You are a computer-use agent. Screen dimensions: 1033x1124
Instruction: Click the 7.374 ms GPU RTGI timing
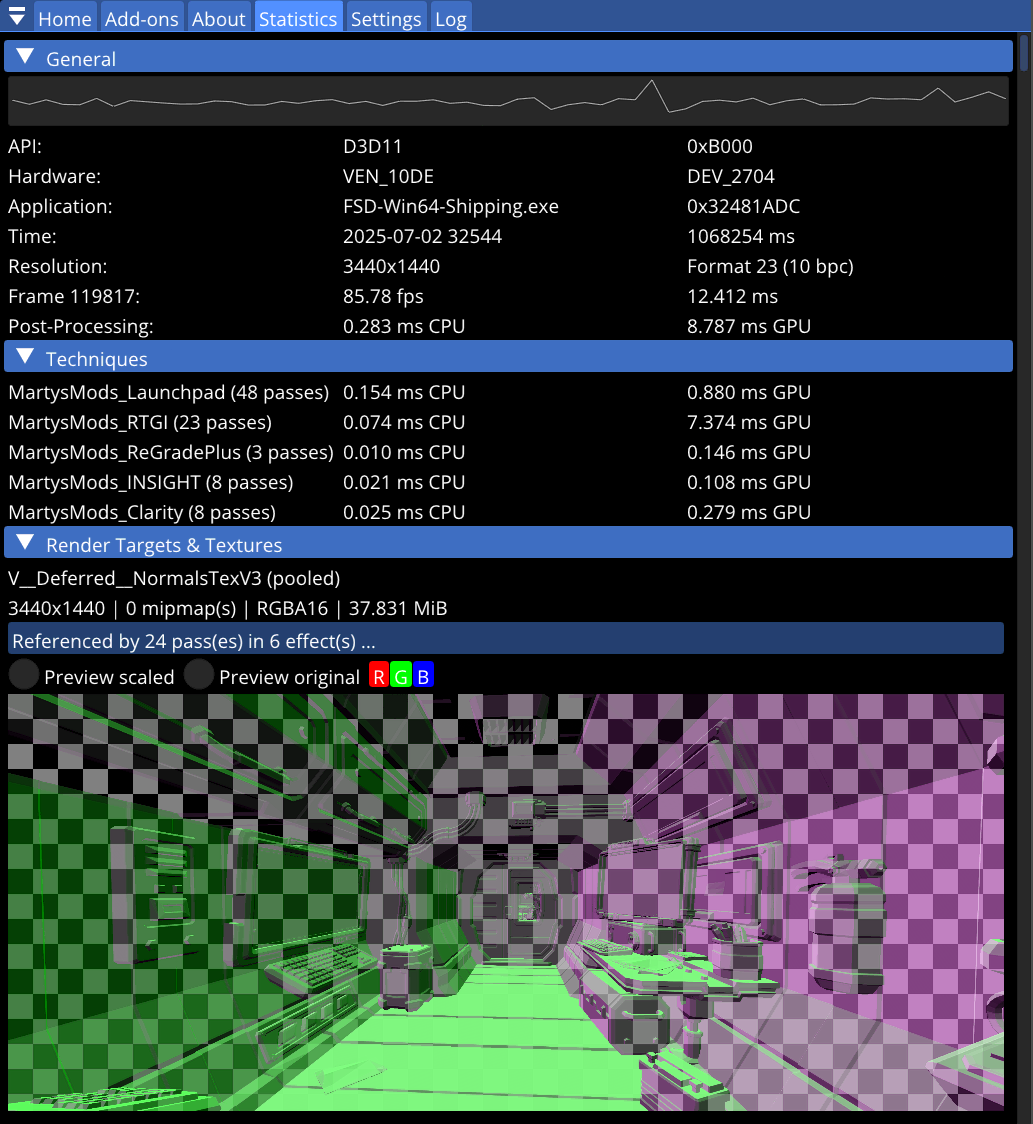[749, 422]
